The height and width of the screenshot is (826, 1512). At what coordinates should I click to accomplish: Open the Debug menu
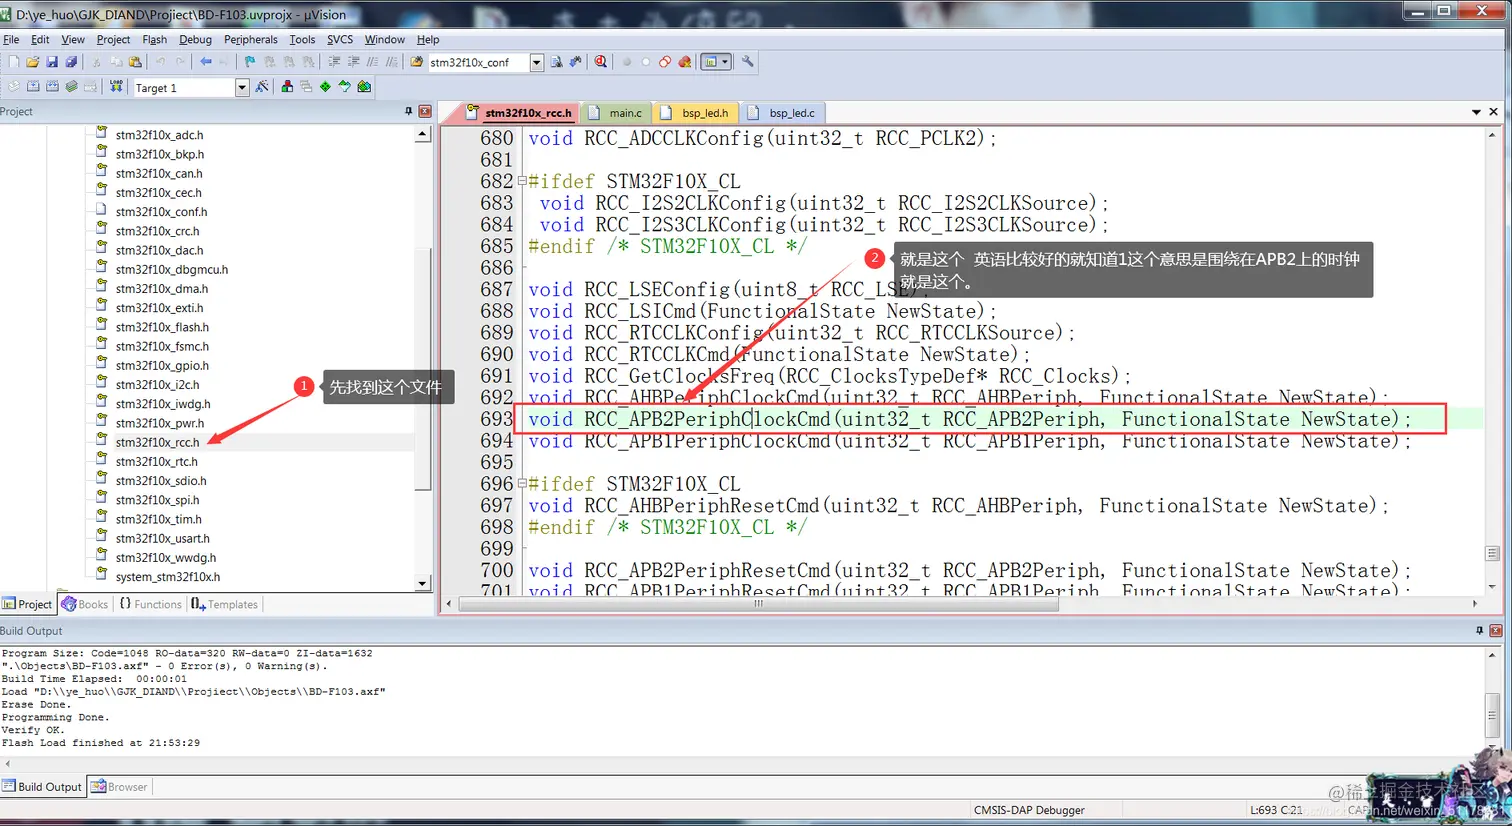[x=195, y=40]
